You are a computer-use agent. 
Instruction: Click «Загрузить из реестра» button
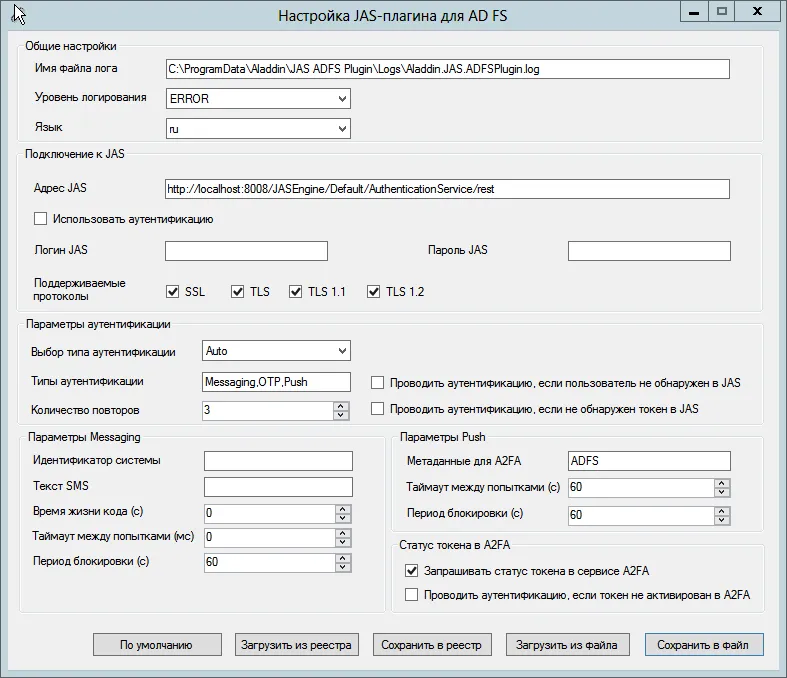pos(297,645)
